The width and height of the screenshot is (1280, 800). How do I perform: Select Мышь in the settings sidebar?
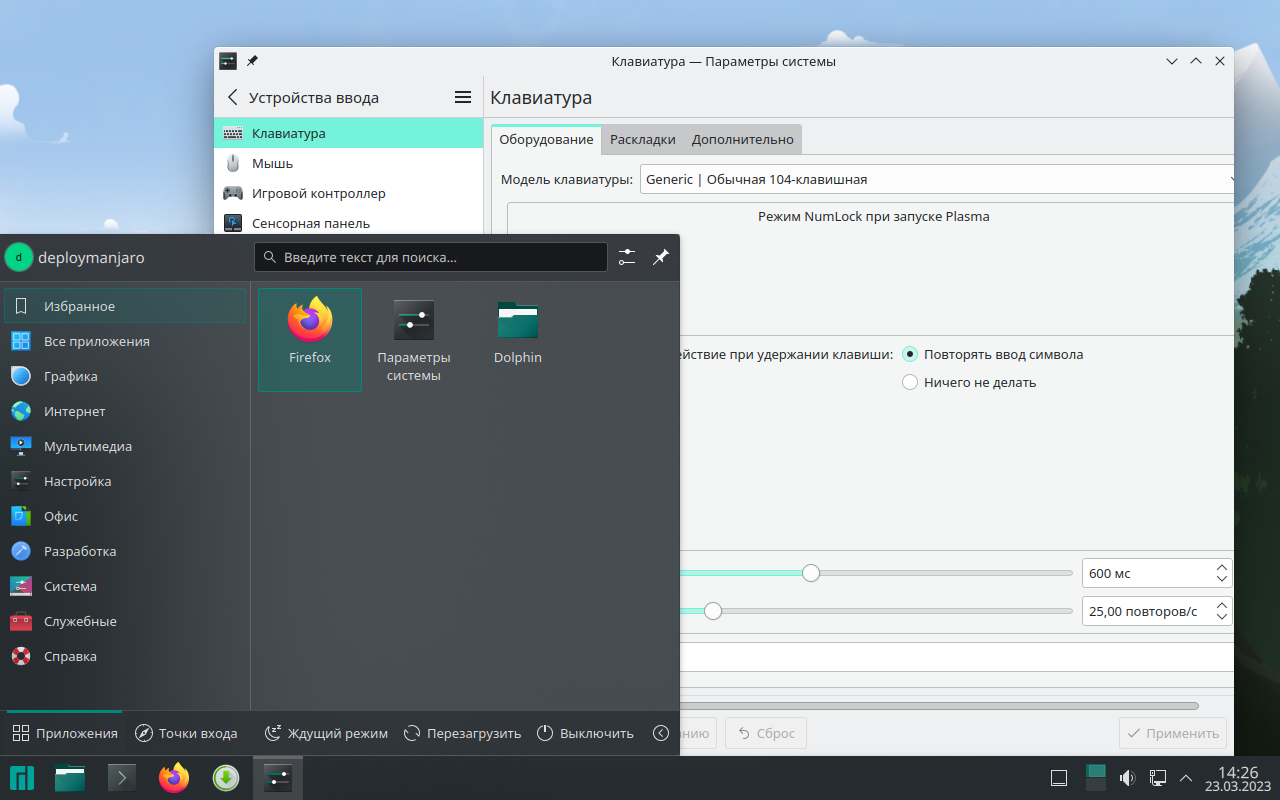(x=349, y=163)
